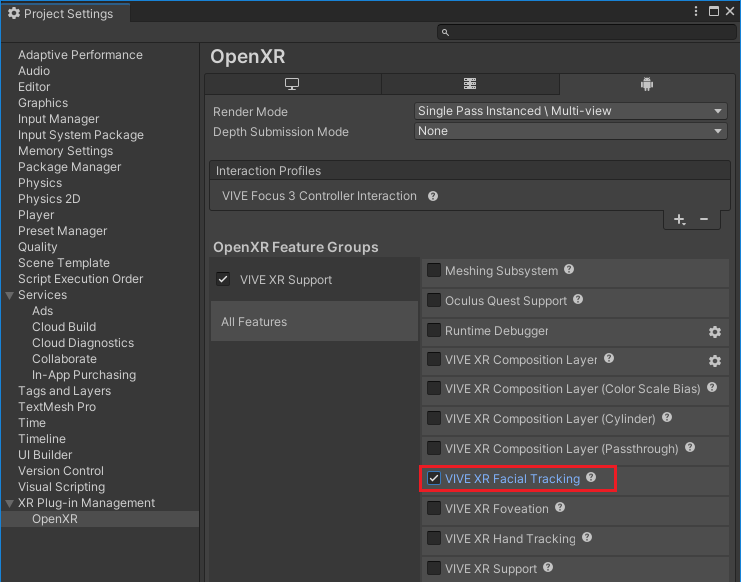
Task: Open Tags and Layers settings
Action: point(65,391)
